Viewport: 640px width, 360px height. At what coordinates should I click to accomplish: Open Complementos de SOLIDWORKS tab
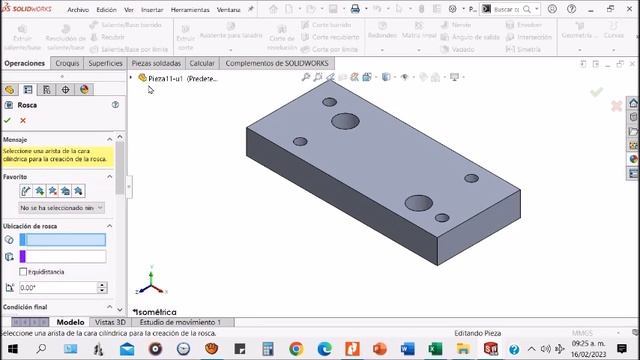(277, 63)
